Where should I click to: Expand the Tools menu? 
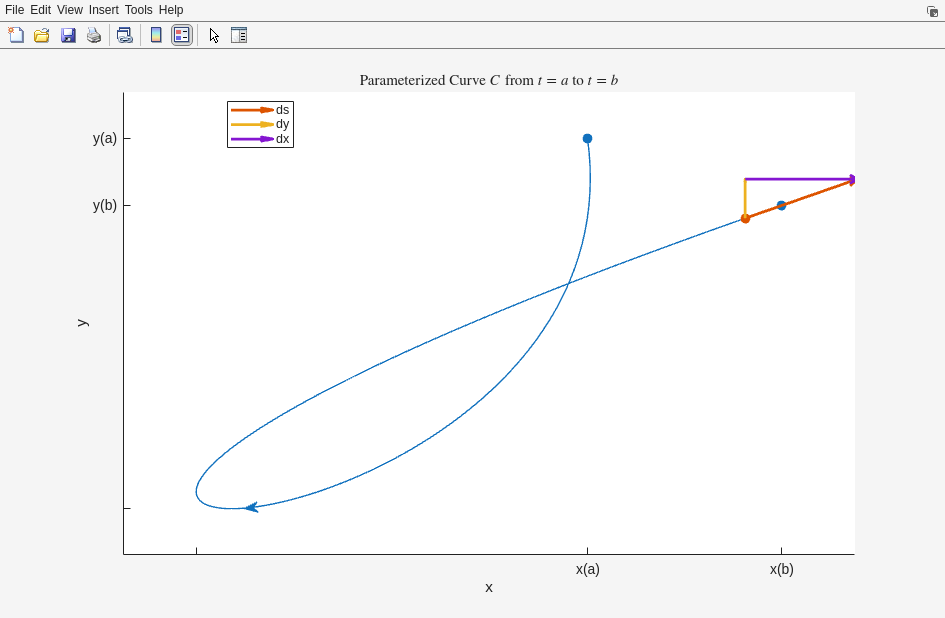tap(139, 10)
